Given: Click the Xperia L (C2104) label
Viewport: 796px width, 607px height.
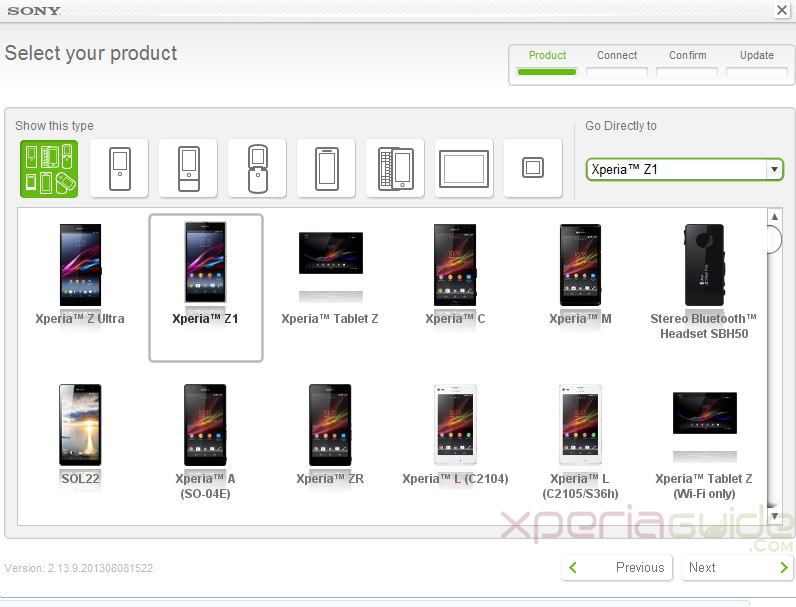Looking at the screenshot, I should point(455,479).
